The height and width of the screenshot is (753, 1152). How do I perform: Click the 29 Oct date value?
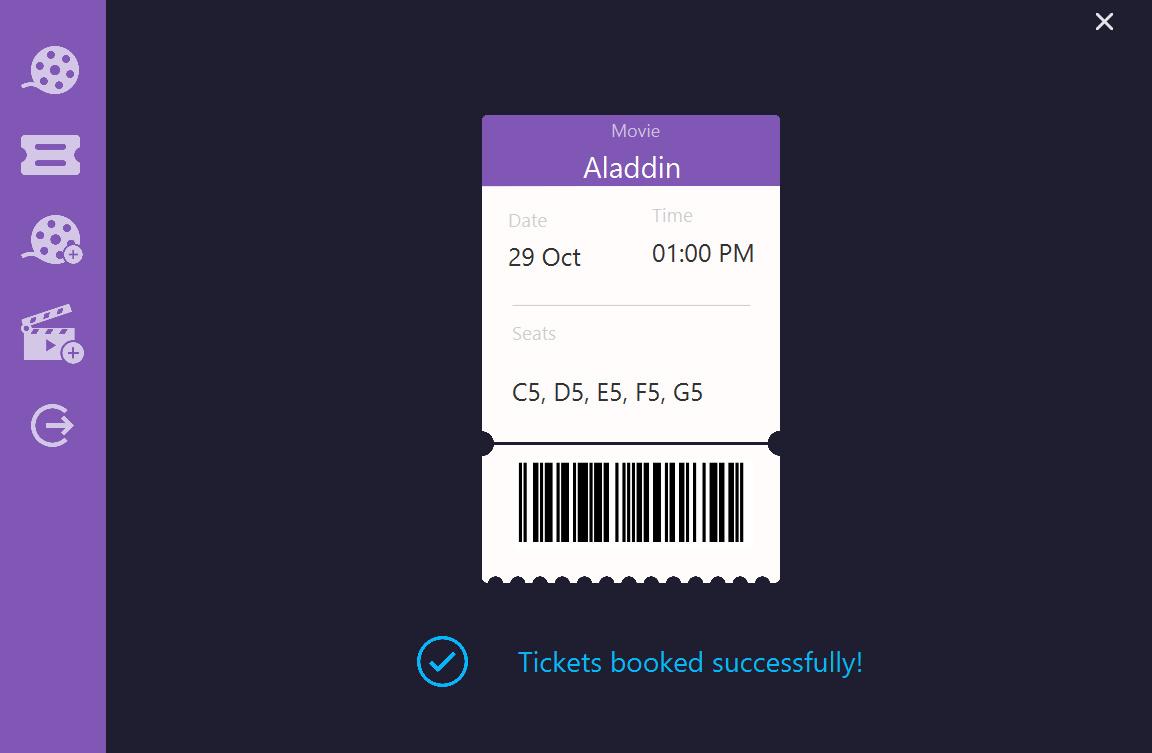(544, 257)
